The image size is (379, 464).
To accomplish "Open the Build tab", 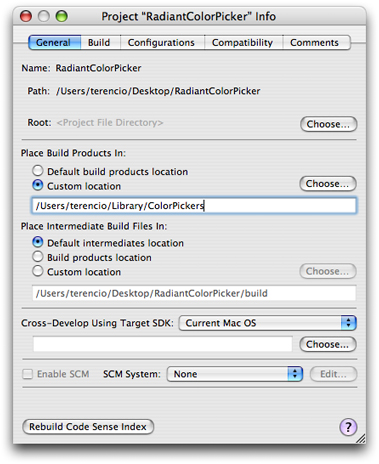I will coord(100,43).
